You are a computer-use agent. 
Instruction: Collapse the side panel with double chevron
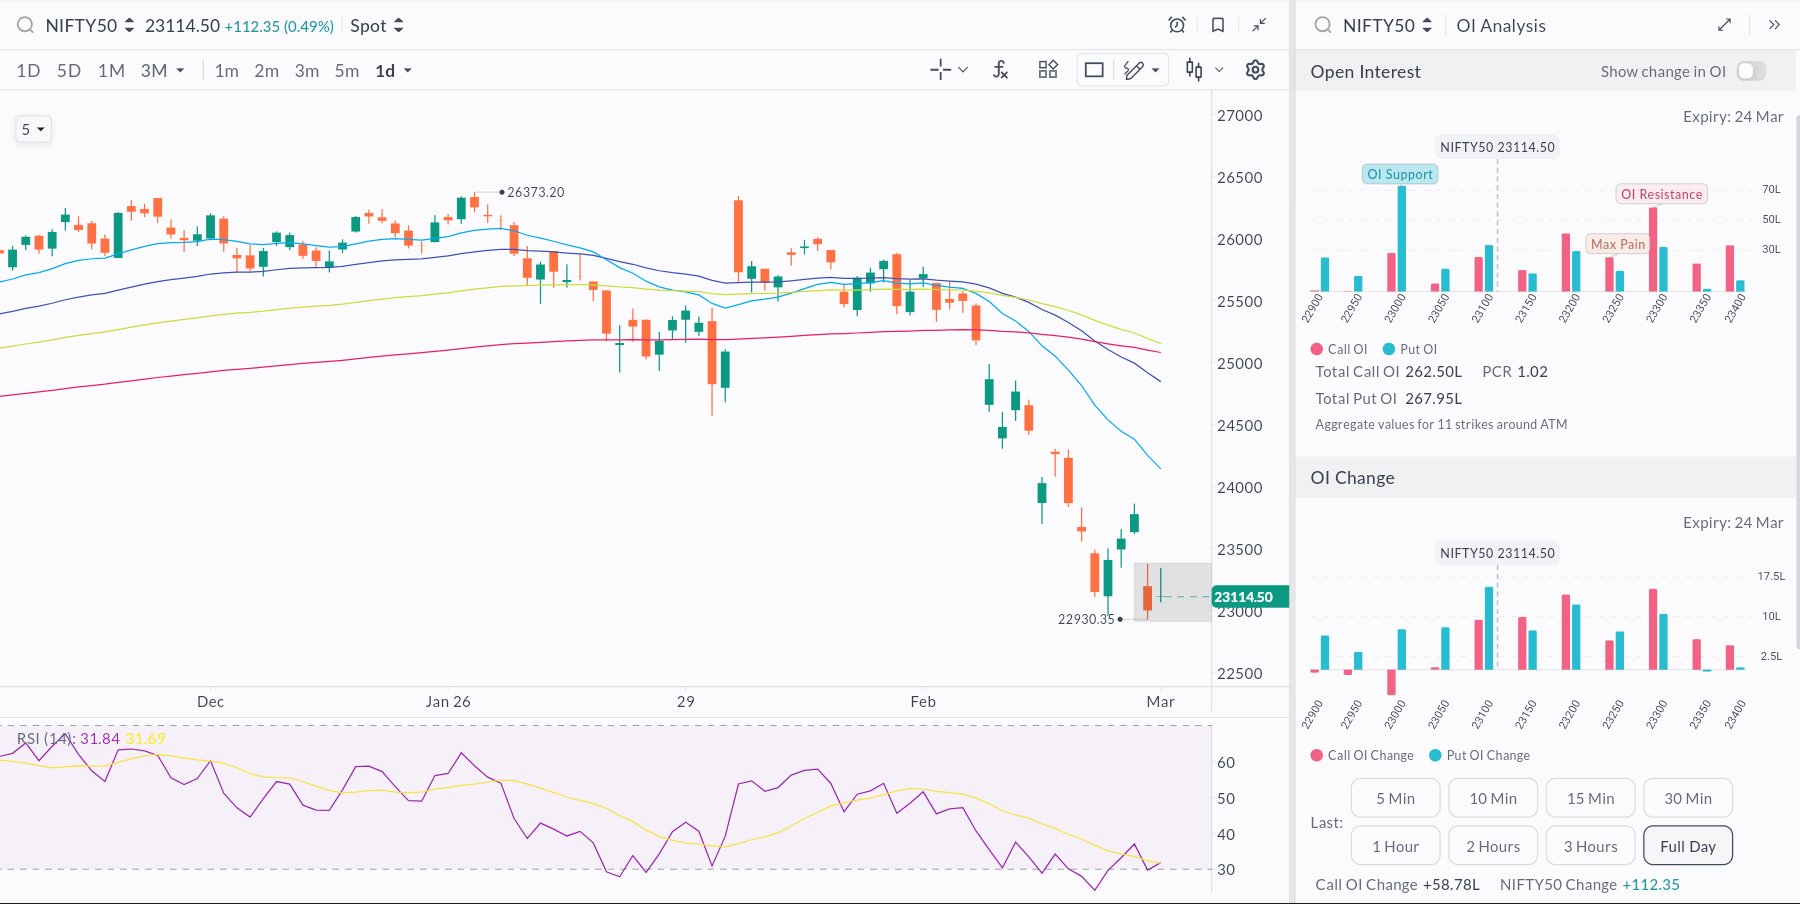pyautogui.click(x=1774, y=25)
